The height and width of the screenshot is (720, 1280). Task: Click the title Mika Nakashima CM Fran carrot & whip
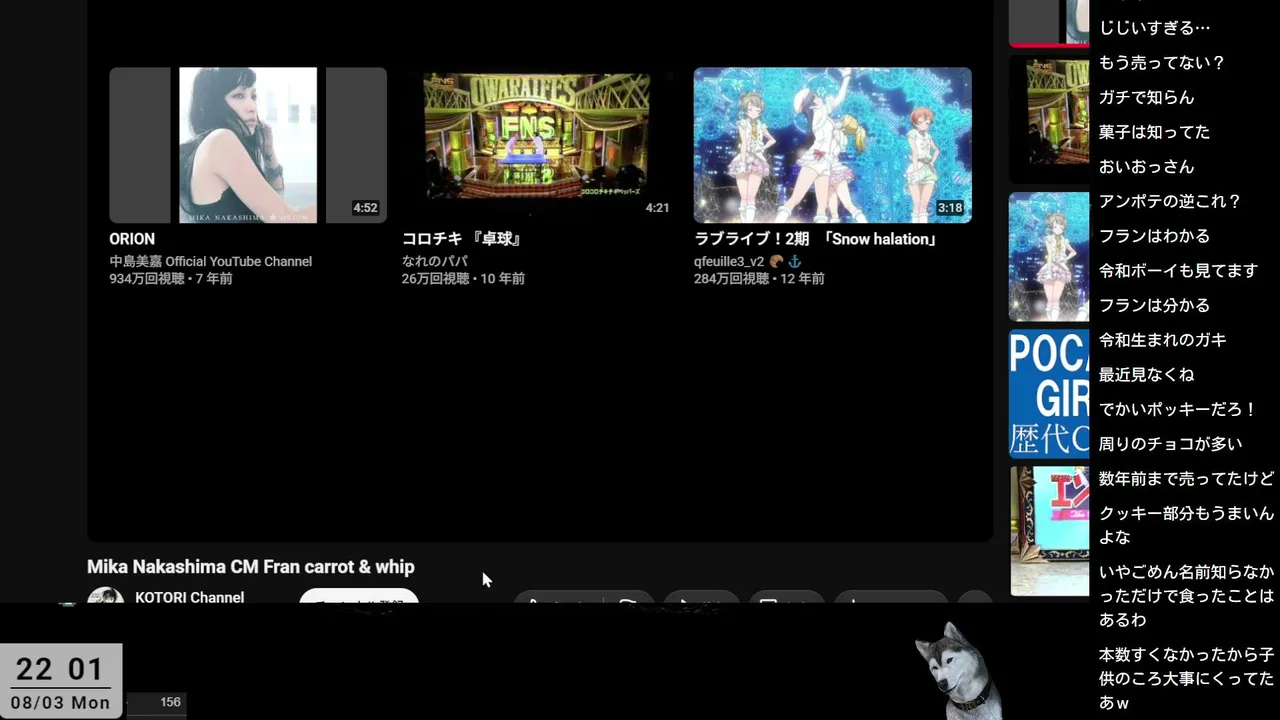coord(251,567)
